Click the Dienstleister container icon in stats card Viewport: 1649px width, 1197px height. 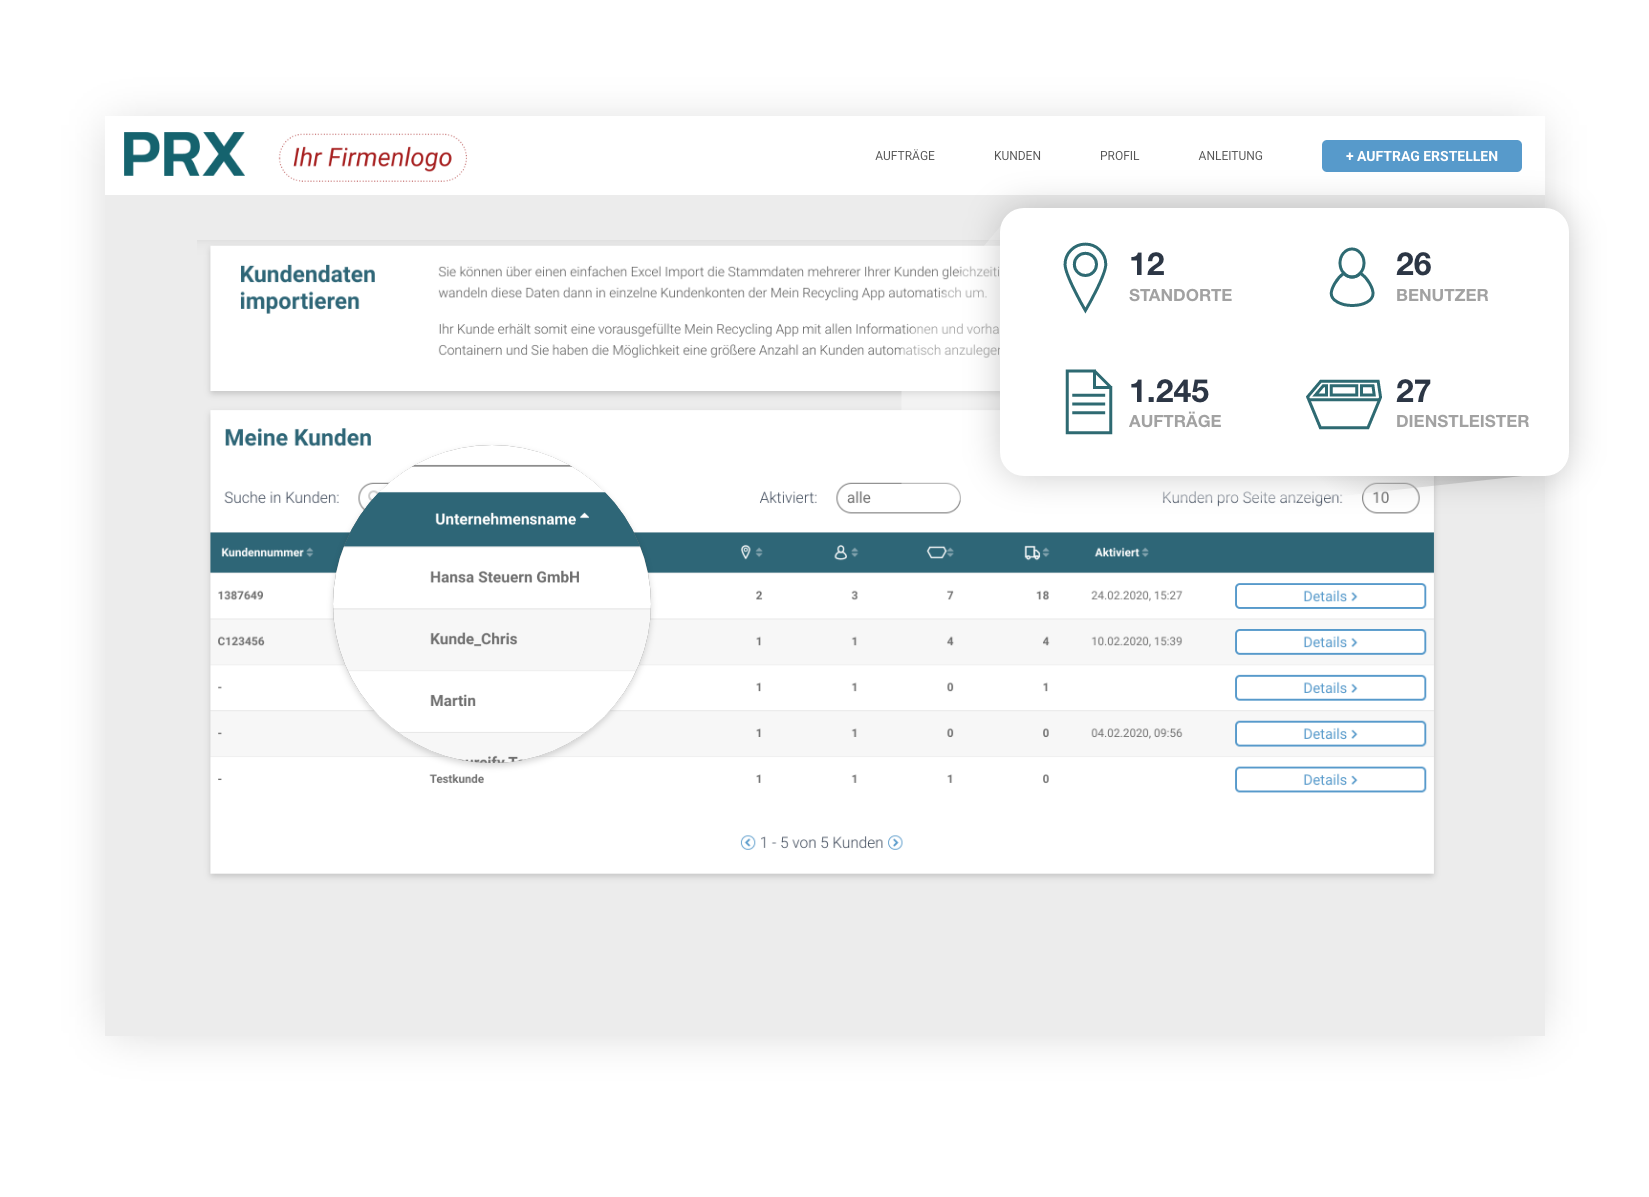[x=1344, y=404]
